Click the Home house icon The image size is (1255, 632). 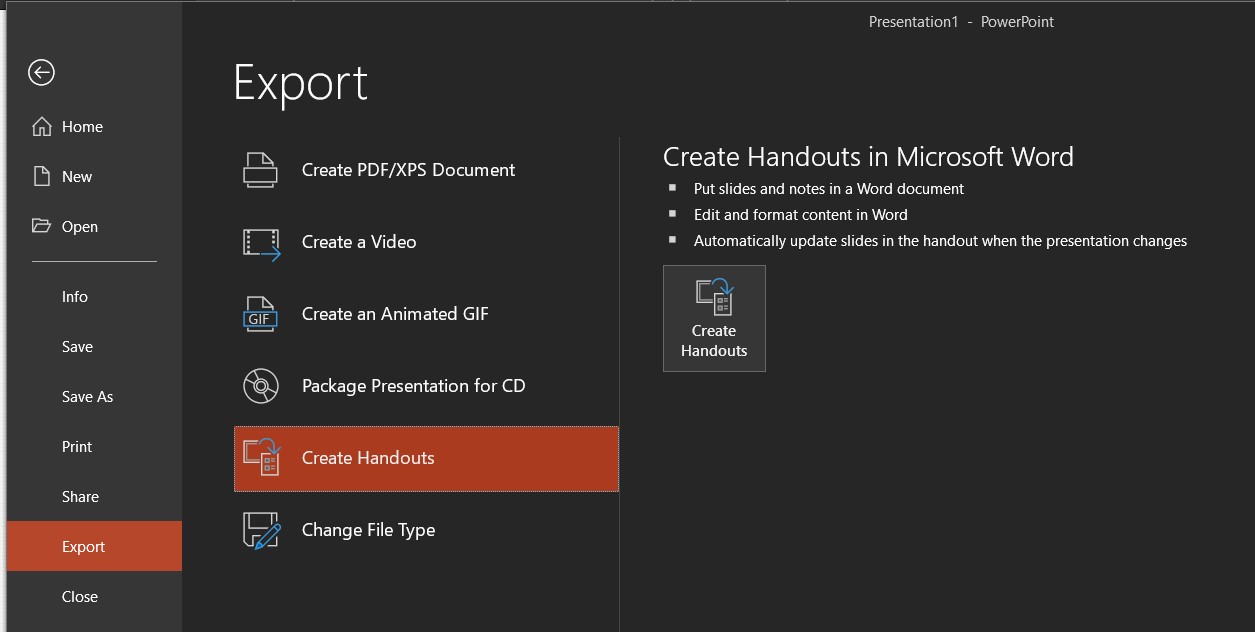pyautogui.click(x=42, y=127)
